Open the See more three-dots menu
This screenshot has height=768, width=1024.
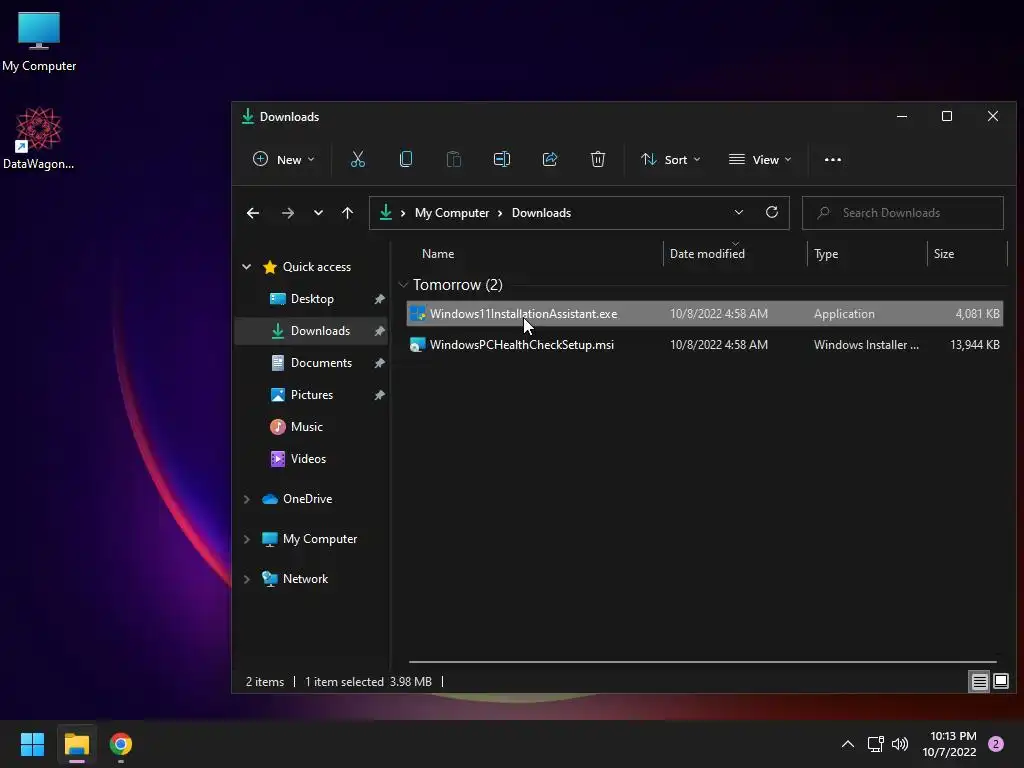click(x=833, y=159)
